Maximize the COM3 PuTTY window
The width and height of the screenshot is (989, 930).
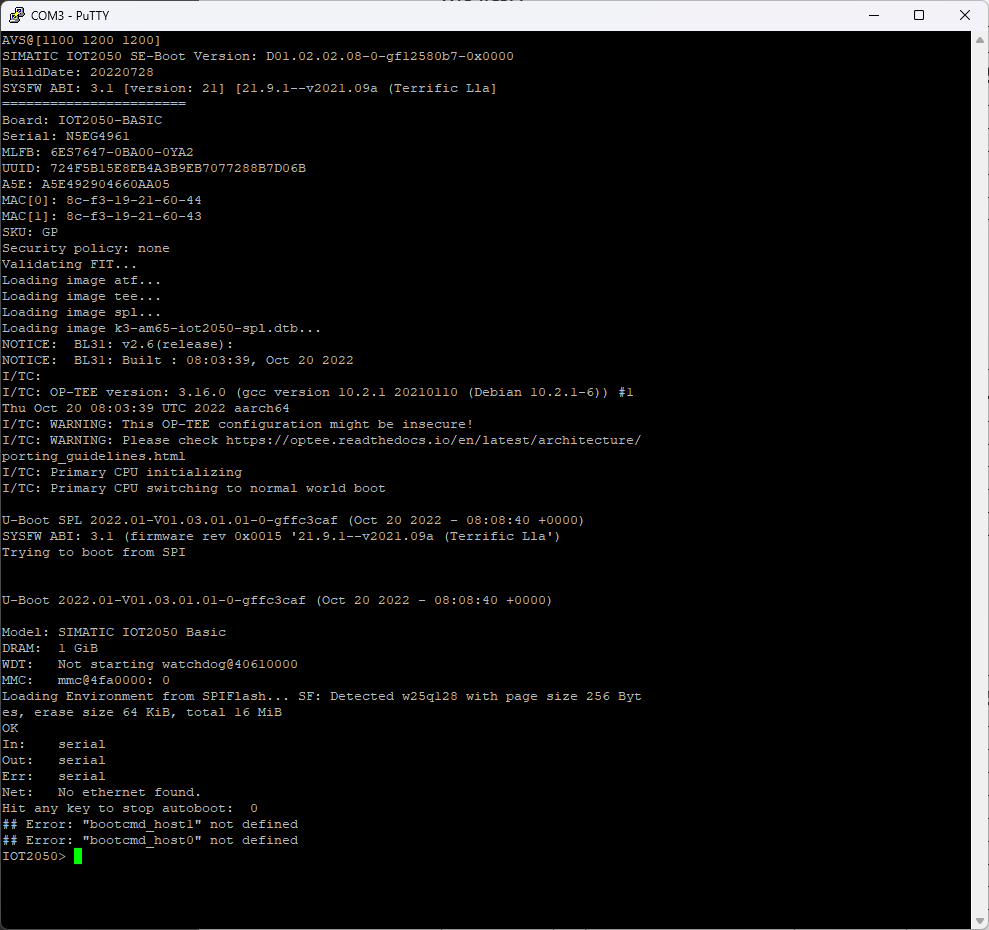(x=919, y=15)
